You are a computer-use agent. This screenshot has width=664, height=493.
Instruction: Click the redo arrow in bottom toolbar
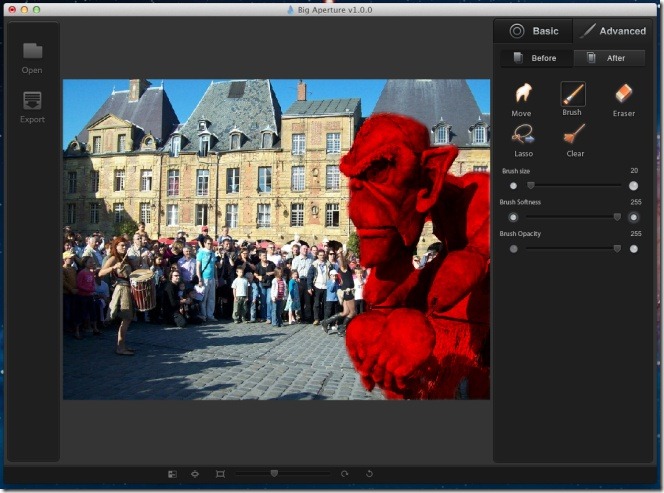click(345, 474)
